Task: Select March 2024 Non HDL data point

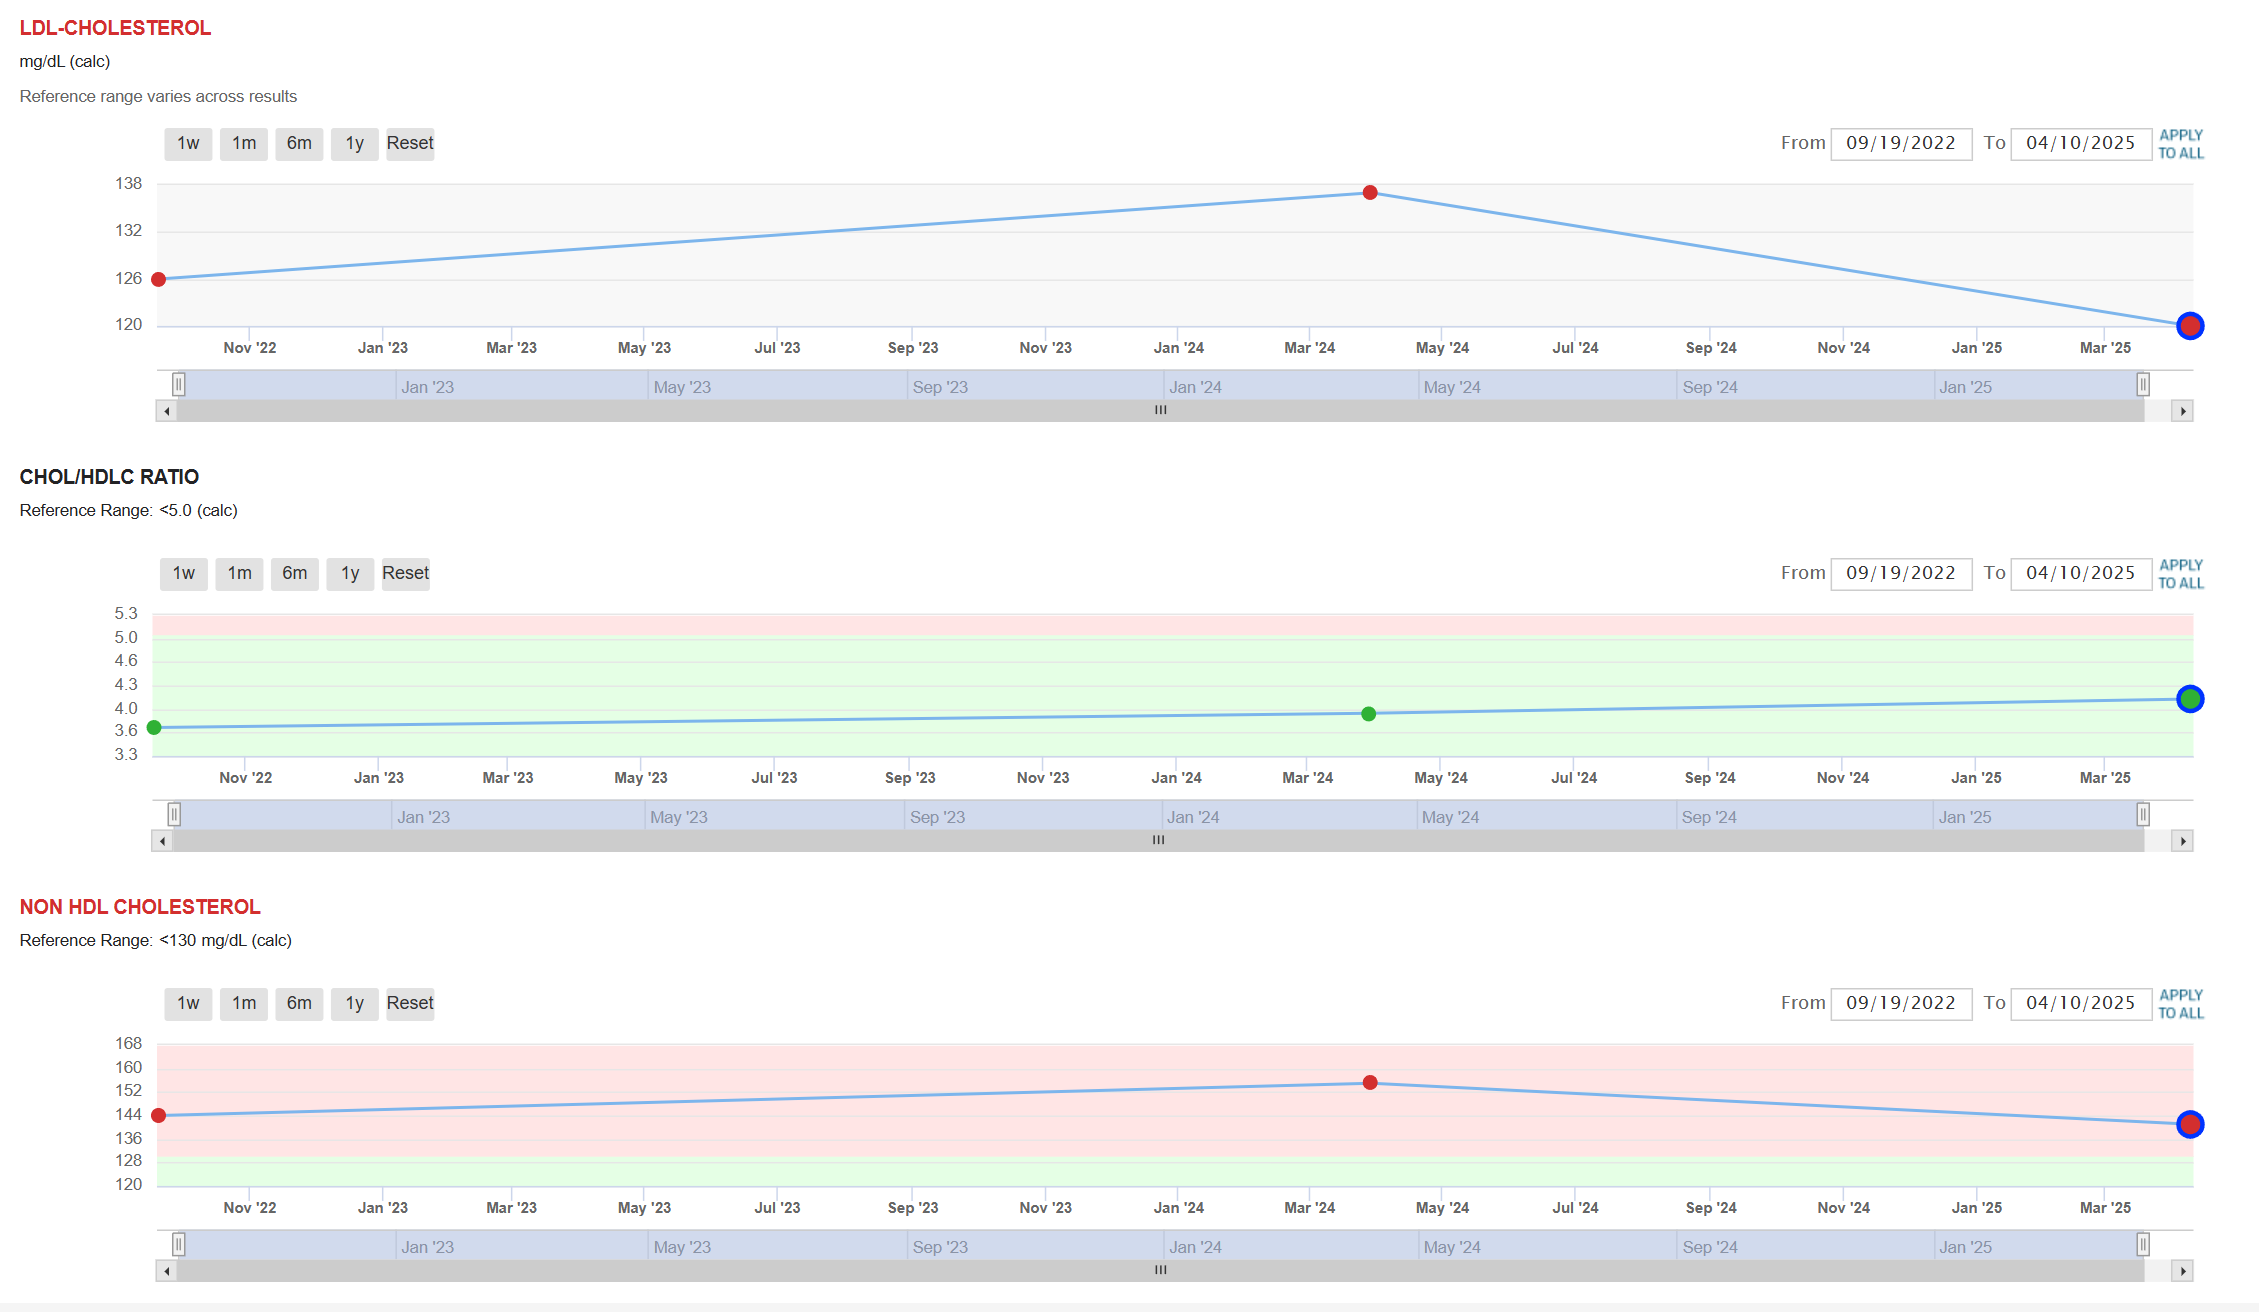Action: pyautogui.click(x=1369, y=1083)
